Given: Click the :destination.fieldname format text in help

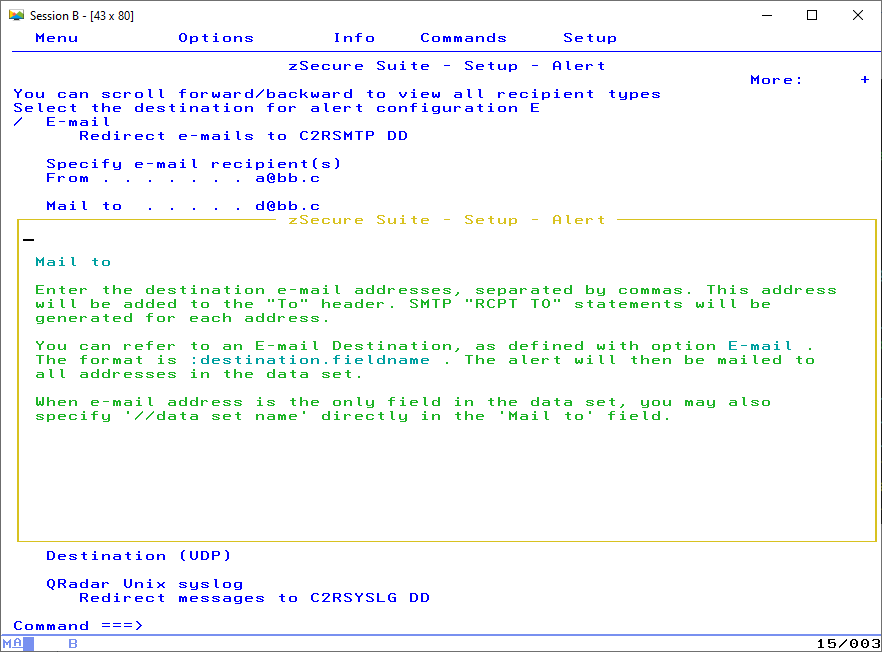Looking at the screenshot, I should tap(310, 360).
